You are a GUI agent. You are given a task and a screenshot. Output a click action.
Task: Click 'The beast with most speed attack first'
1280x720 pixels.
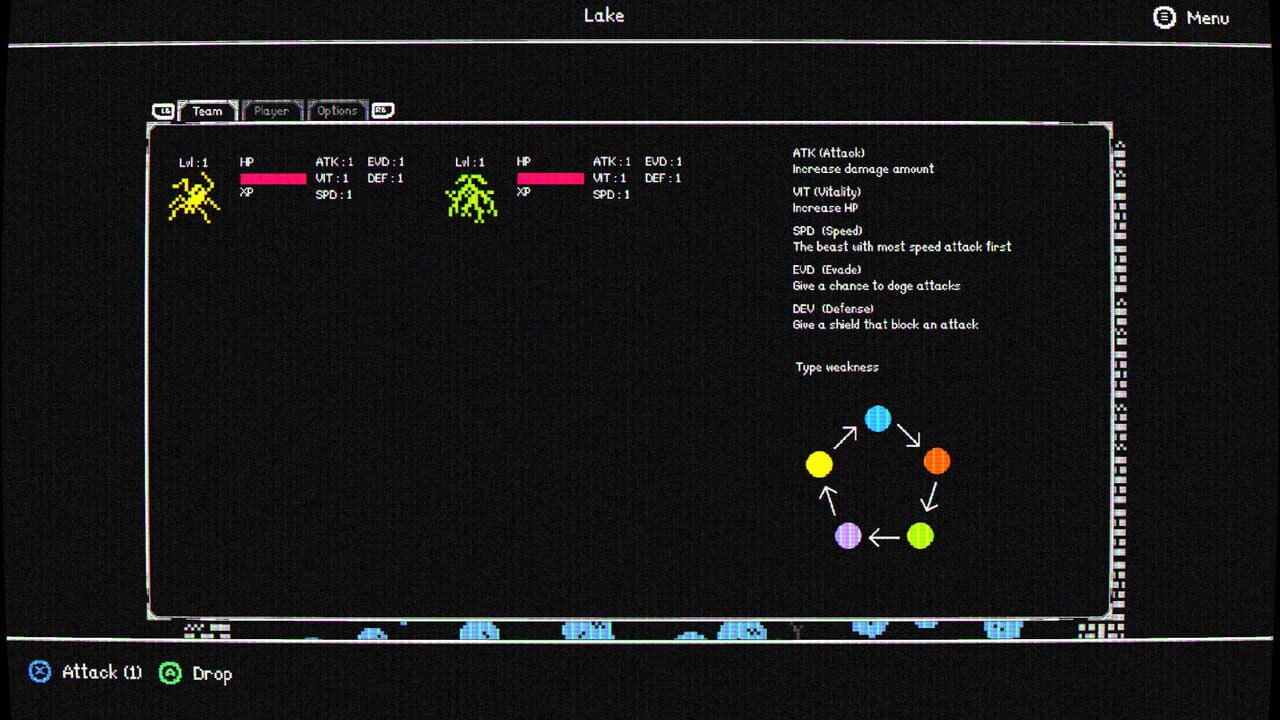coord(902,247)
